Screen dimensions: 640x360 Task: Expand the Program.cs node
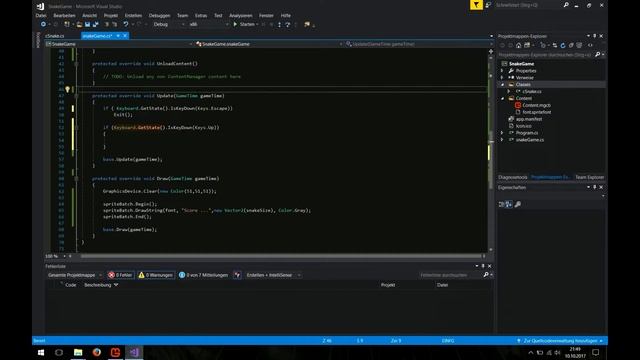[x=502, y=133]
